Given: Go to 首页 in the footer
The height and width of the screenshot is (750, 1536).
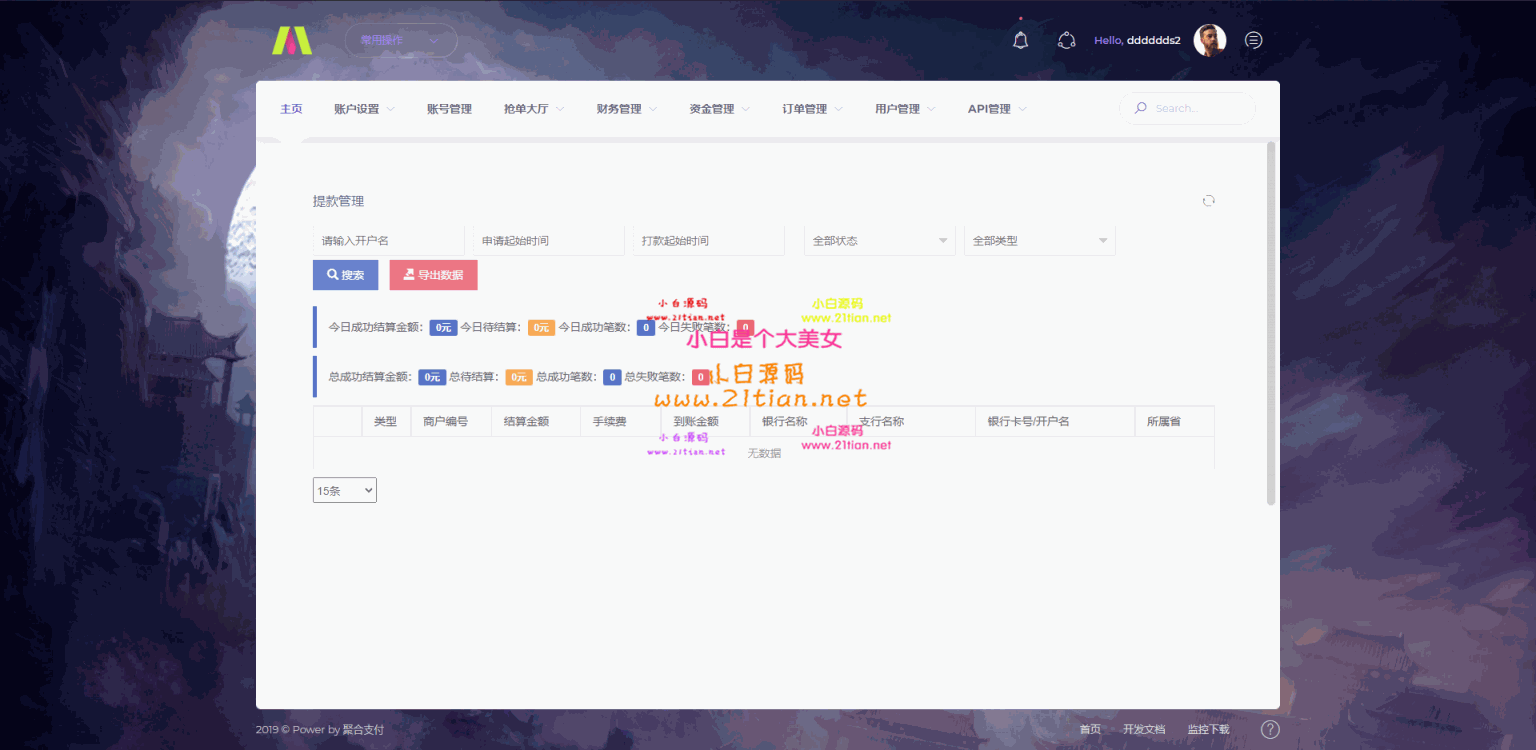Looking at the screenshot, I should [1090, 730].
